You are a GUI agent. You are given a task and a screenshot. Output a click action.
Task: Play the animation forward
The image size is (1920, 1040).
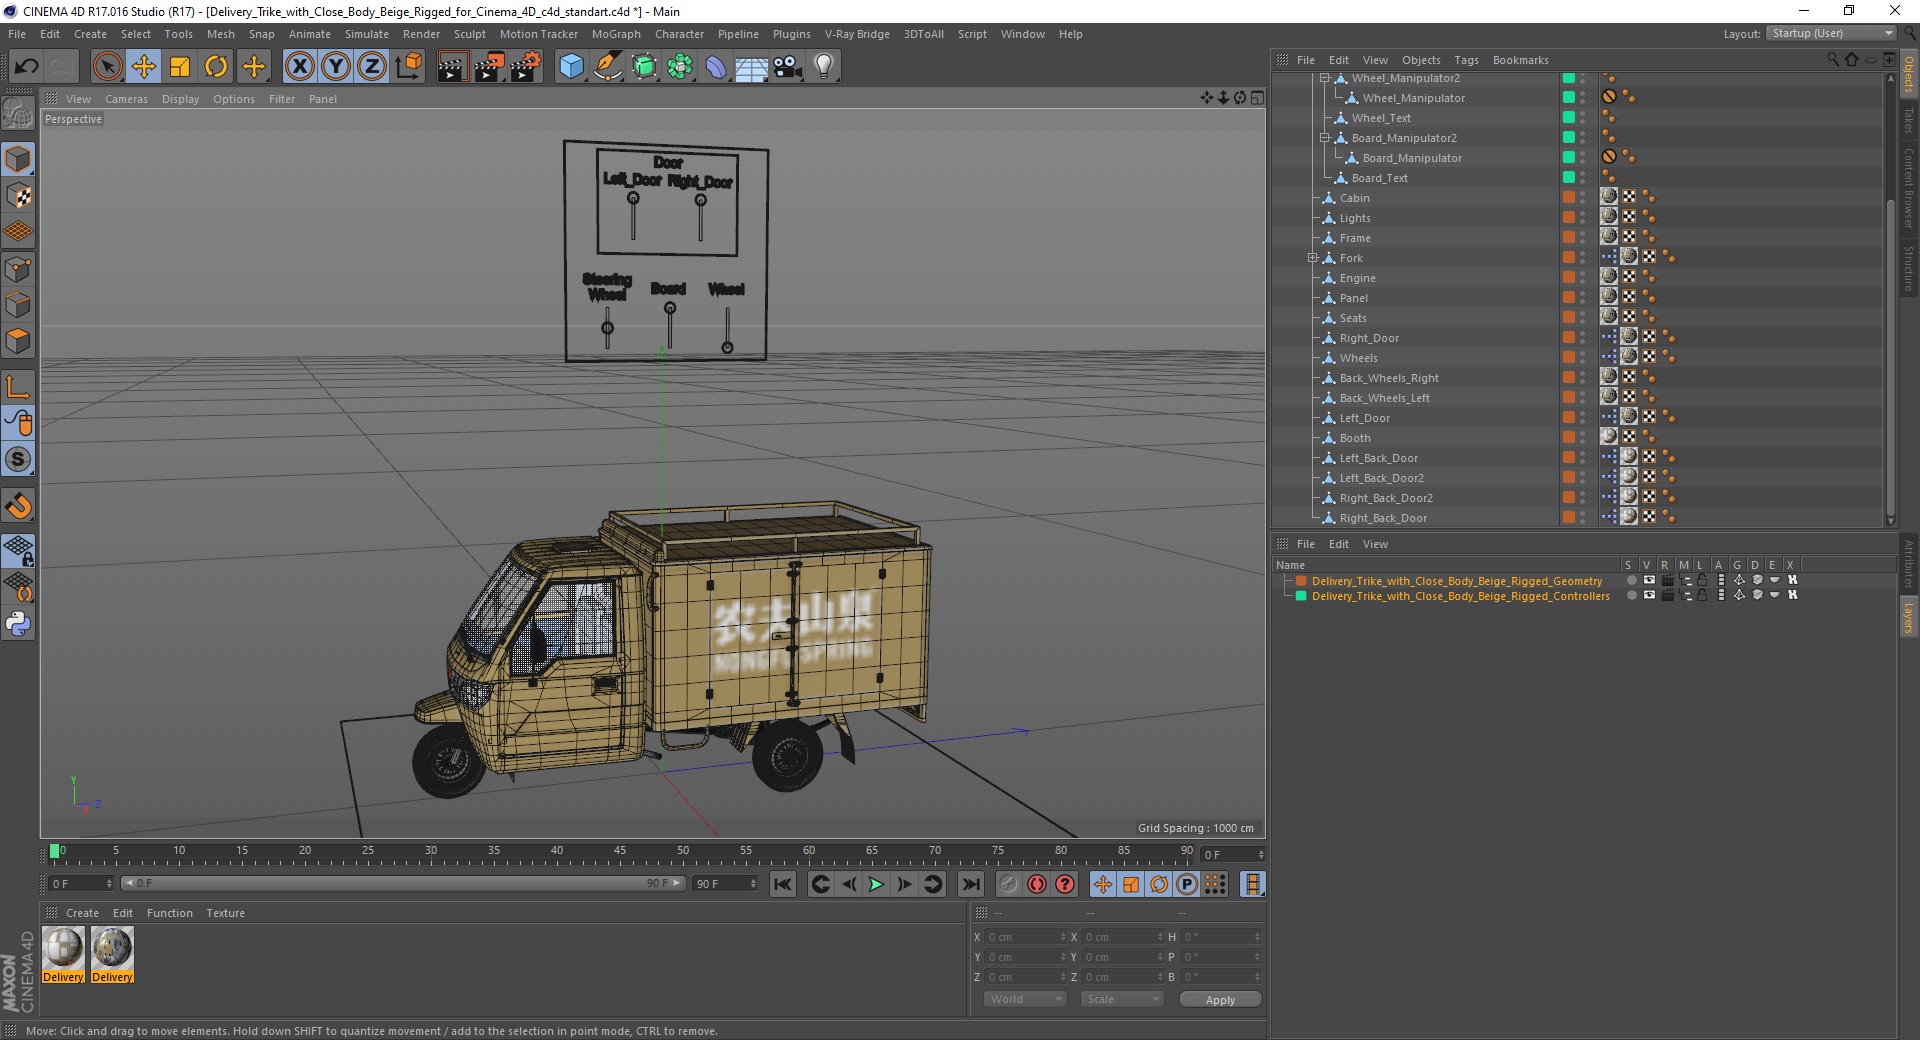coord(876,884)
